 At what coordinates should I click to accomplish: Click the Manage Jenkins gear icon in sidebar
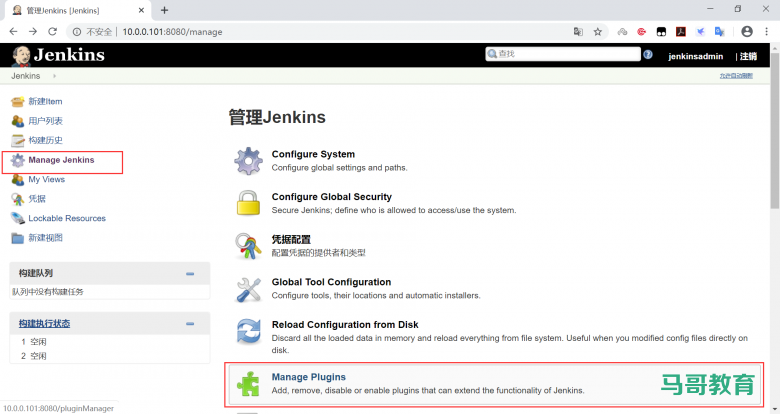point(17,160)
